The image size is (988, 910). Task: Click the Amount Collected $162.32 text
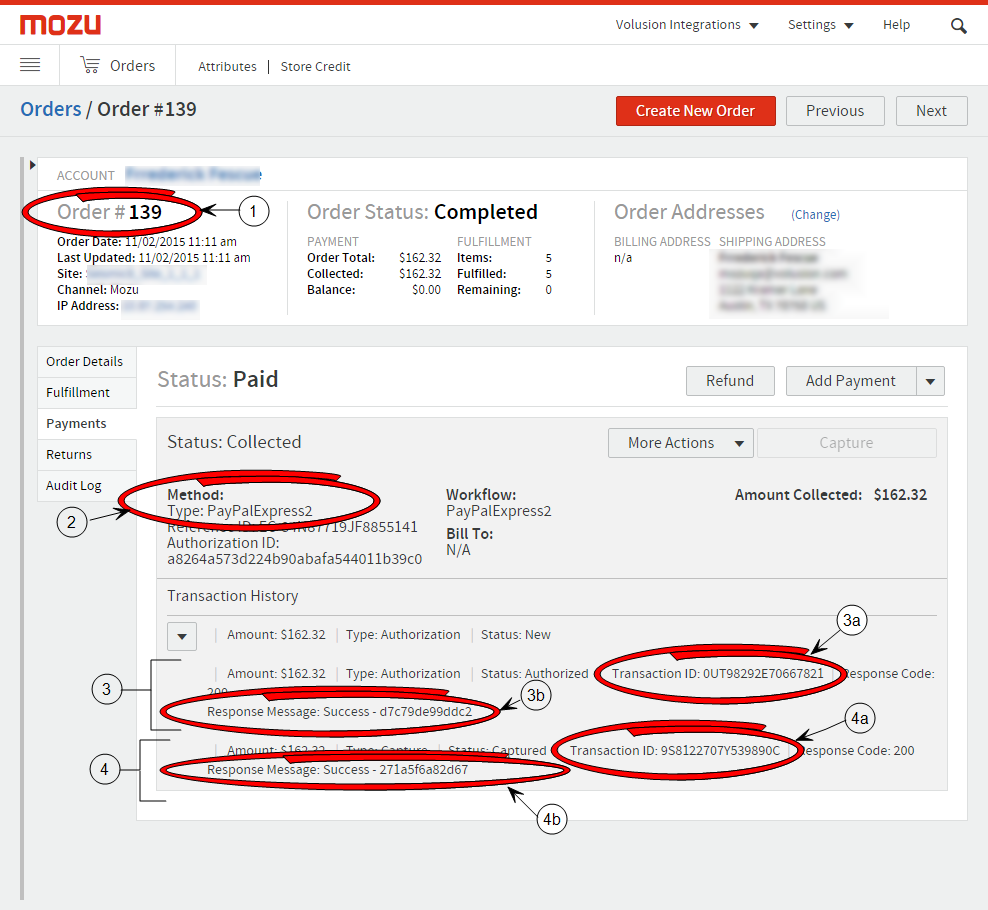(x=830, y=495)
